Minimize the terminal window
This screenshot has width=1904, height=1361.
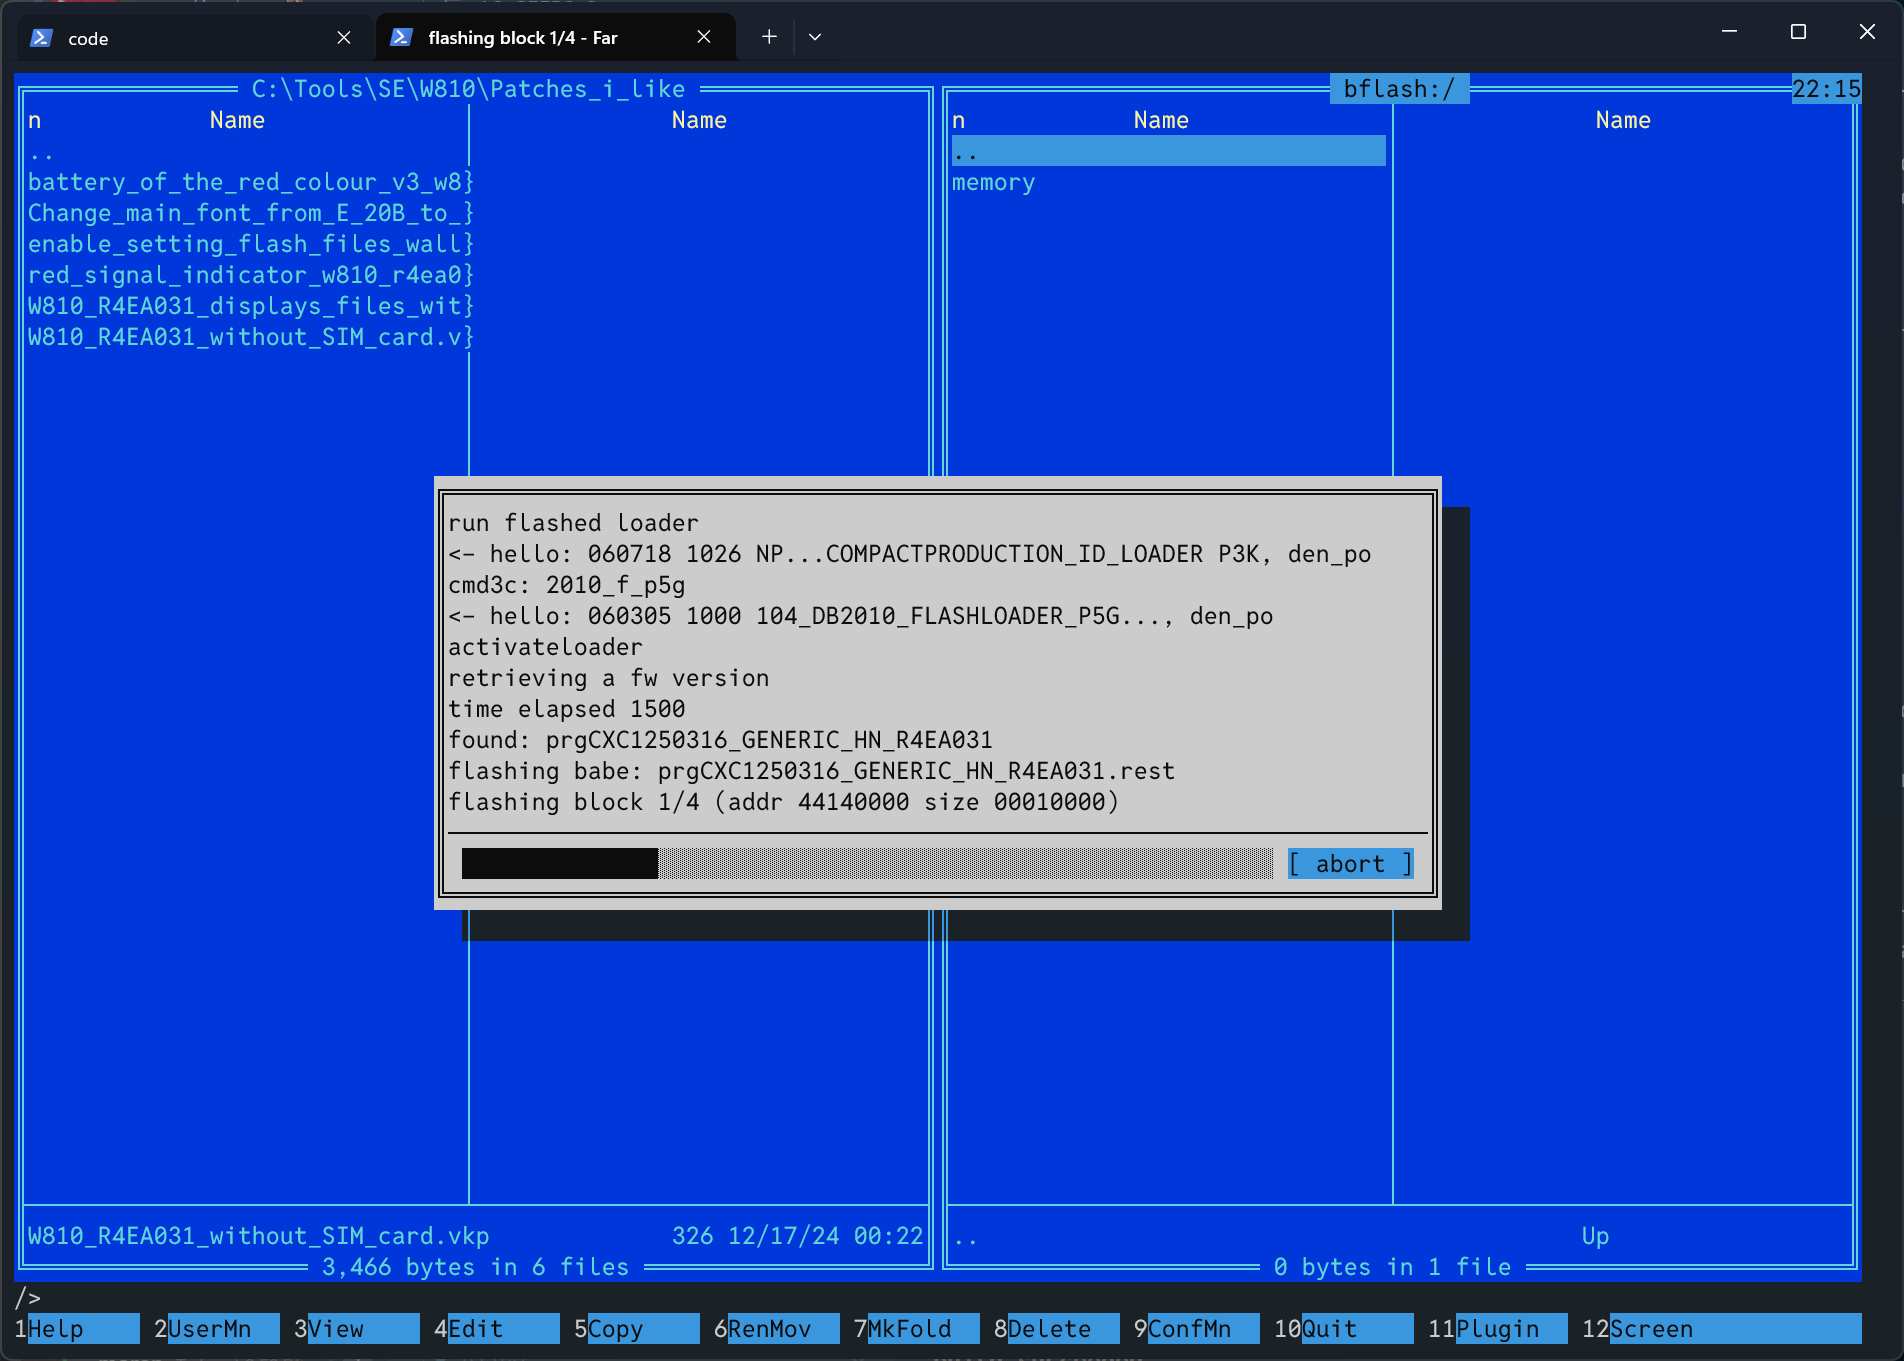(1729, 32)
